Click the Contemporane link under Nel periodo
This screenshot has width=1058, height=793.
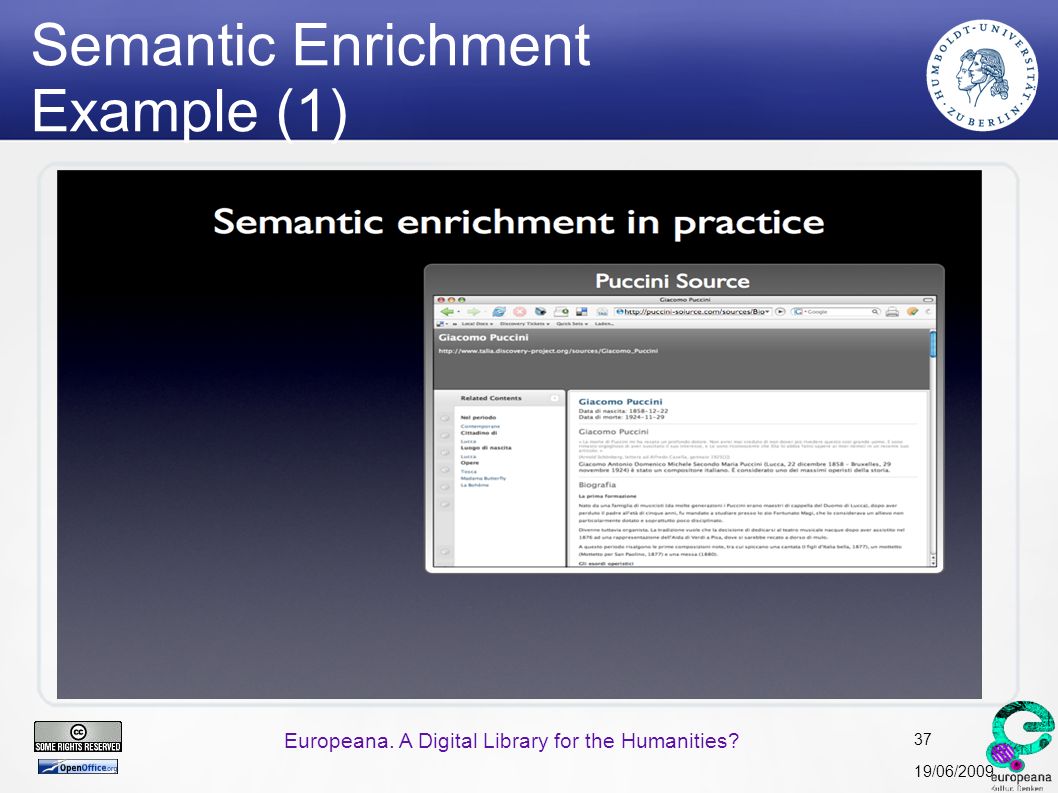point(480,427)
